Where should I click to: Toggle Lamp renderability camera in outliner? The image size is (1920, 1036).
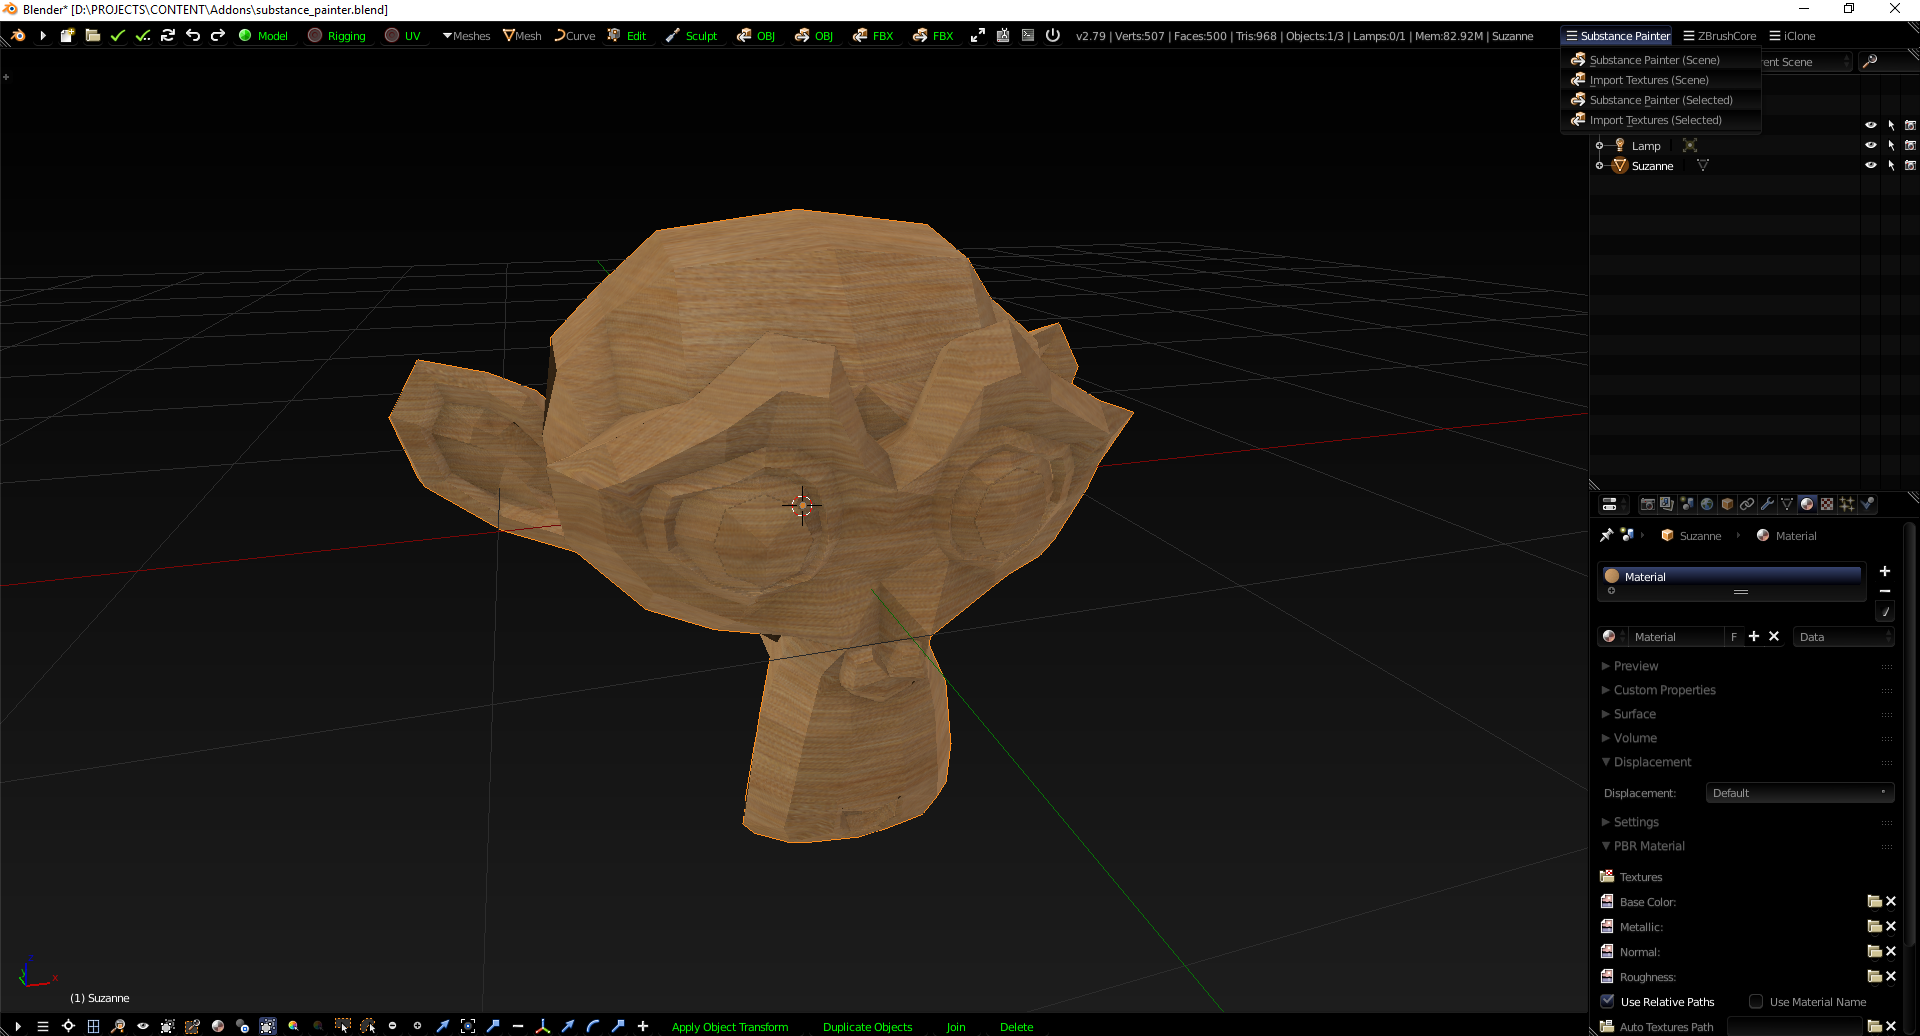1910,145
